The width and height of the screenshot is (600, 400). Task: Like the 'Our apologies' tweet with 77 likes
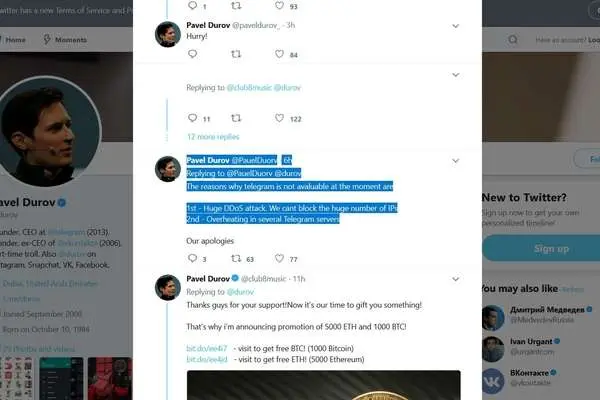pos(280,259)
